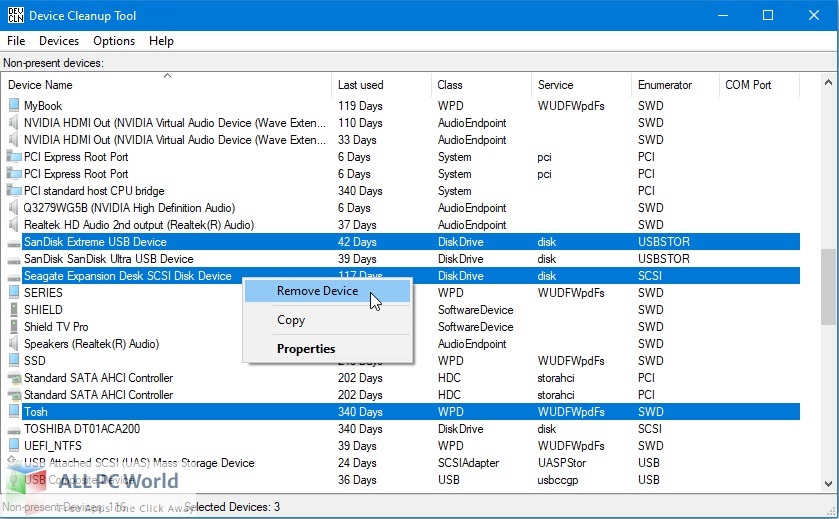Select Realtek HD Audio 2nd output row
The image size is (839, 519).
[x=402, y=225]
